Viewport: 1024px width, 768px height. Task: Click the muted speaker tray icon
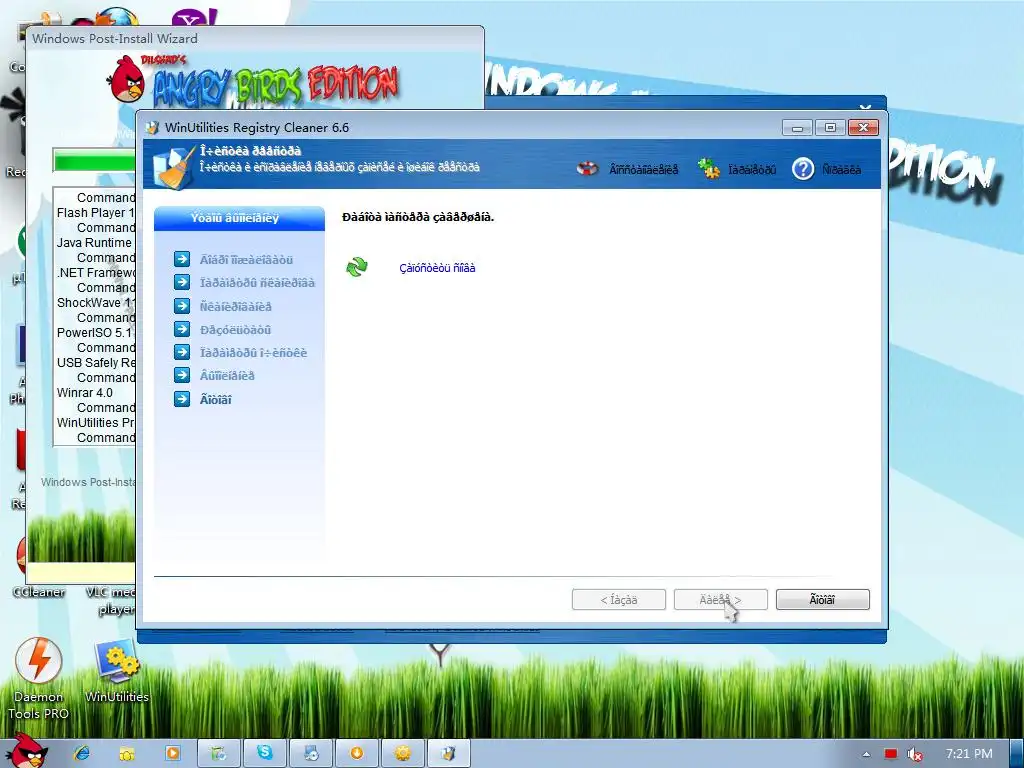pyautogui.click(x=915, y=754)
